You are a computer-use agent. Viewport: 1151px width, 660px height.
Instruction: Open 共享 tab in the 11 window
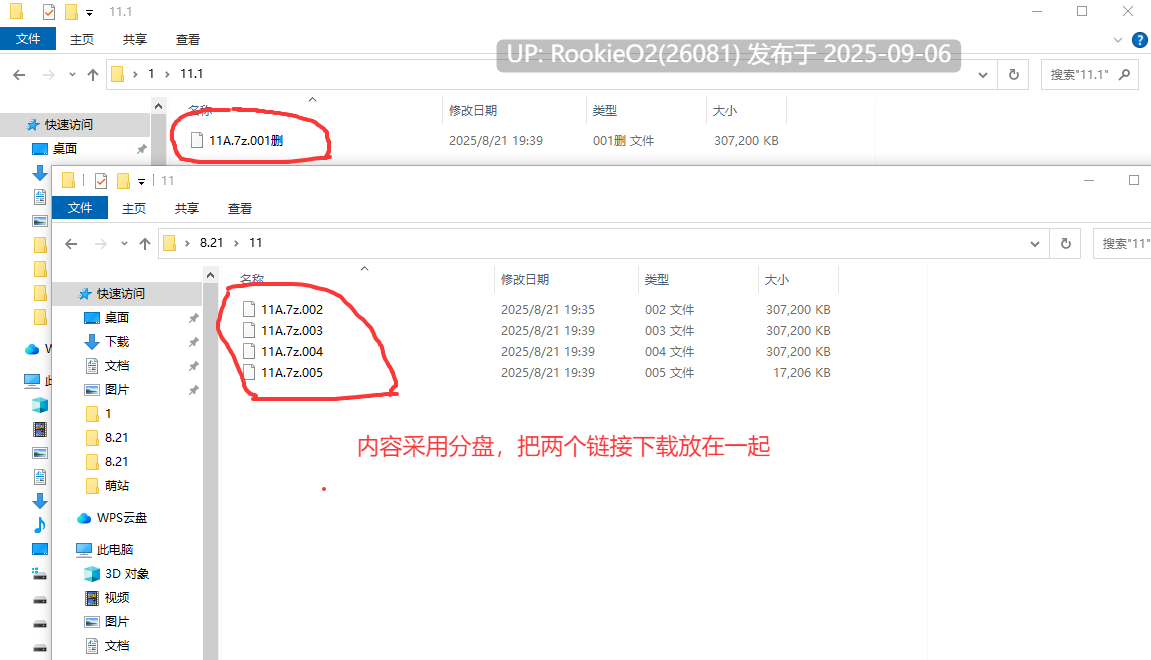[x=186, y=208]
